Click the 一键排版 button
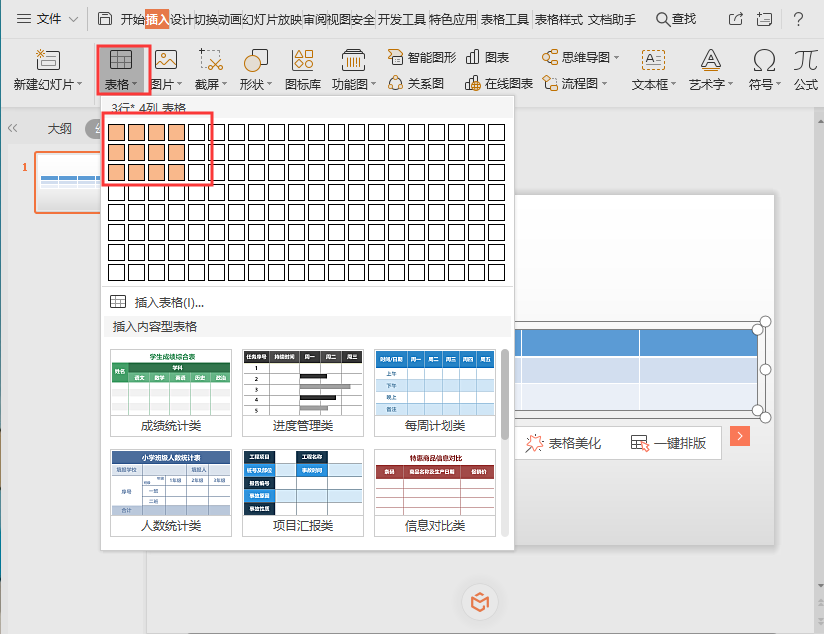Screen dimensions: 824x634 (668, 443)
